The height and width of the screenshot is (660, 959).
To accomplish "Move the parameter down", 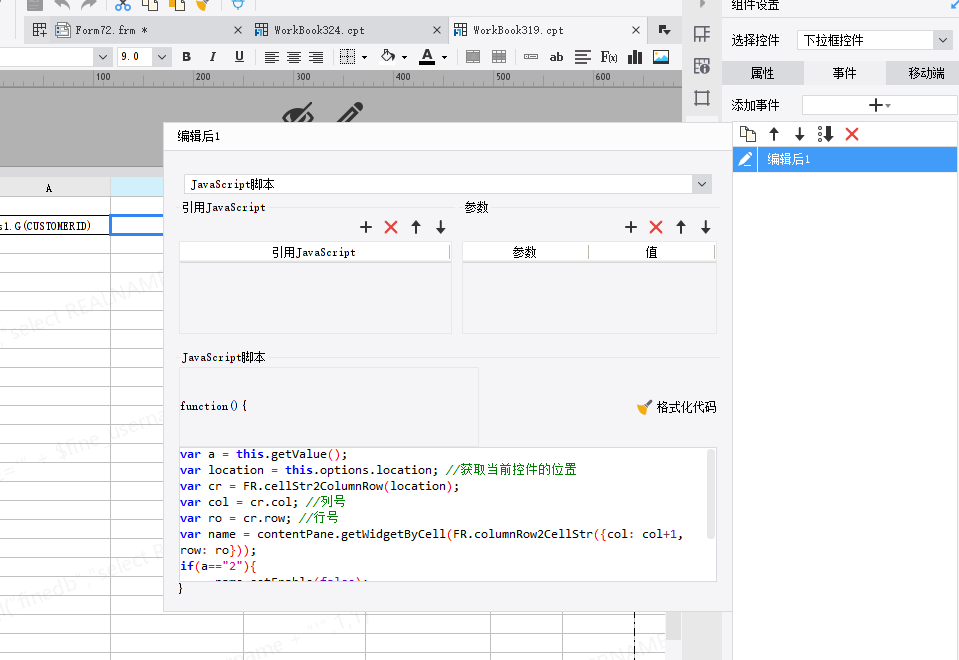I will click(705, 227).
